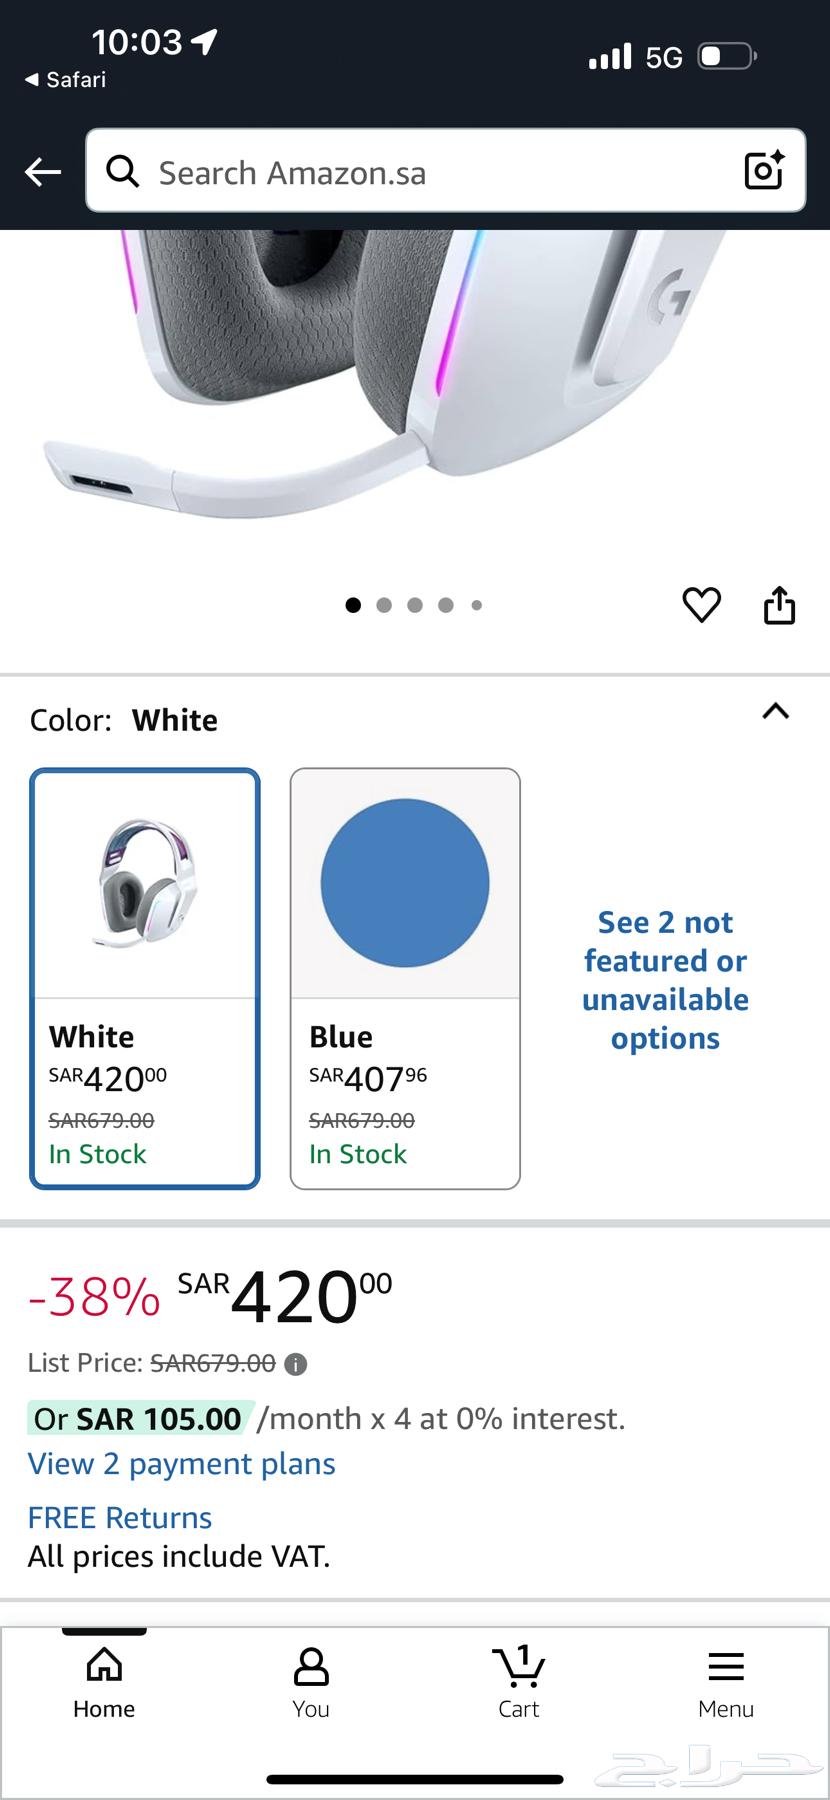This screenshot has width=830, height=1800.
Task: Open the You account tab
Action: [x=311, y=1683]
